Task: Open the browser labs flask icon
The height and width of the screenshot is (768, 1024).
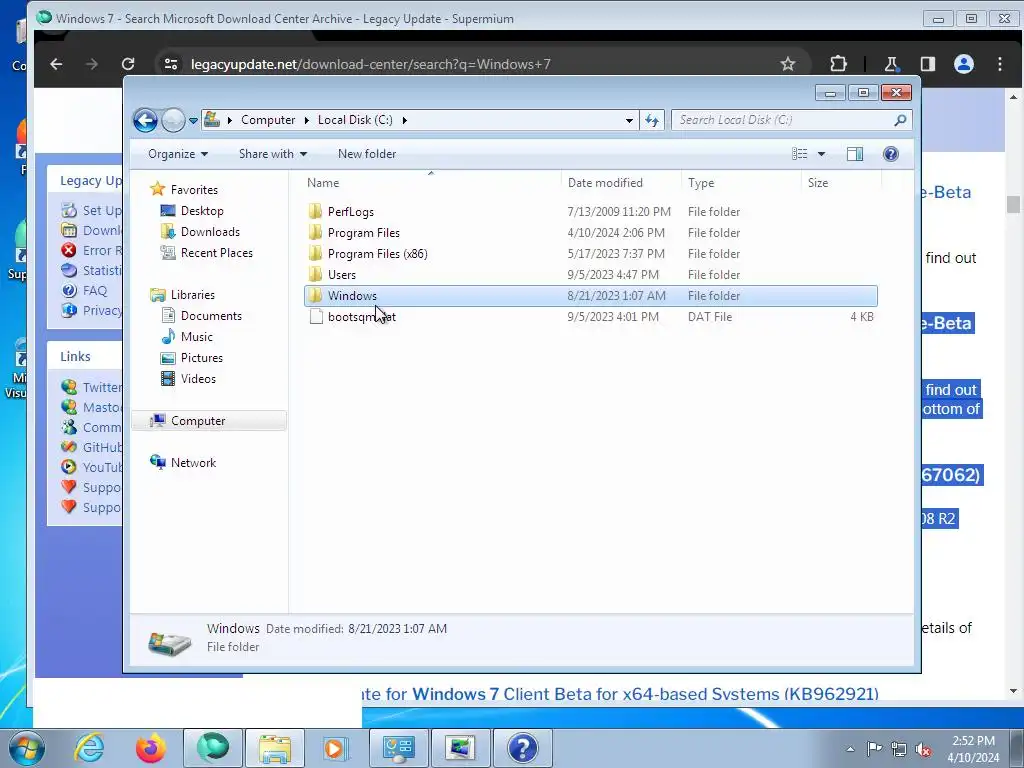Action: pyautogui.click(x=890, y=64)
